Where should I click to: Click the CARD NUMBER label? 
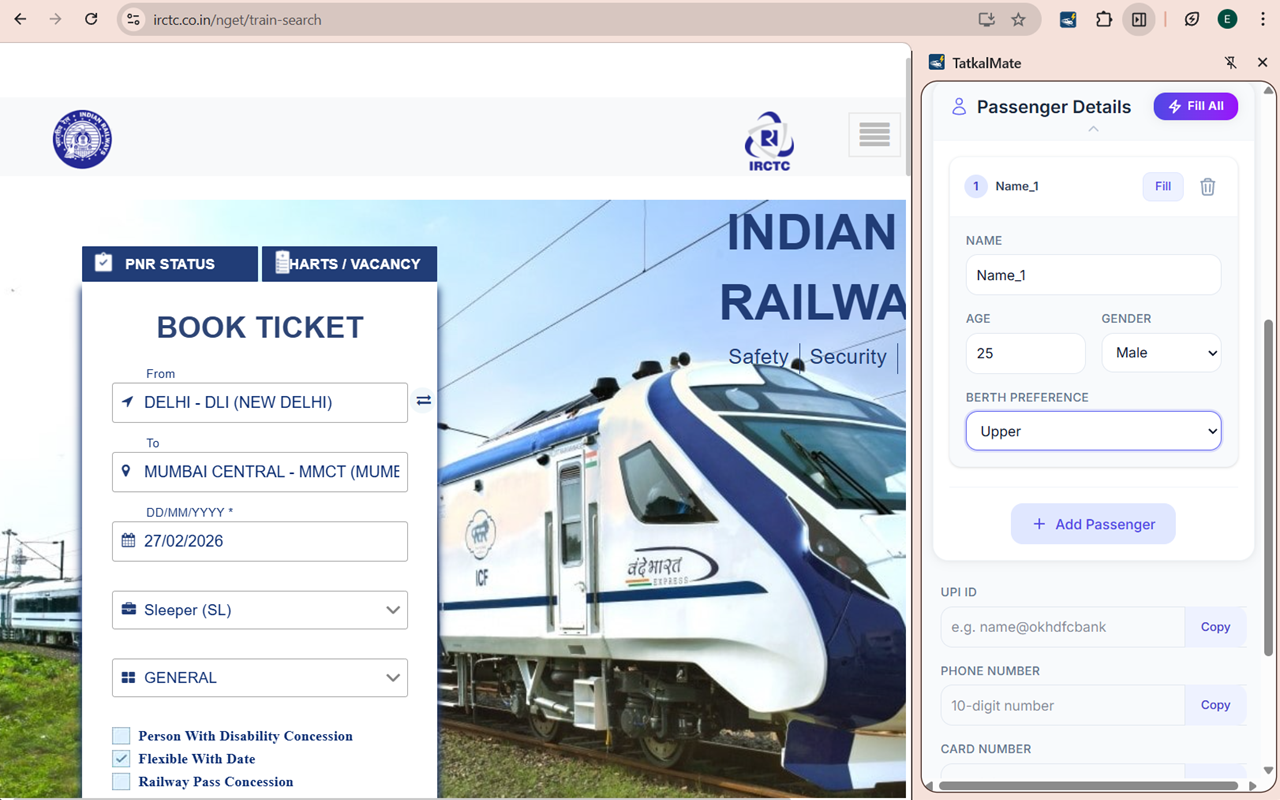click(x=986, y=749)
